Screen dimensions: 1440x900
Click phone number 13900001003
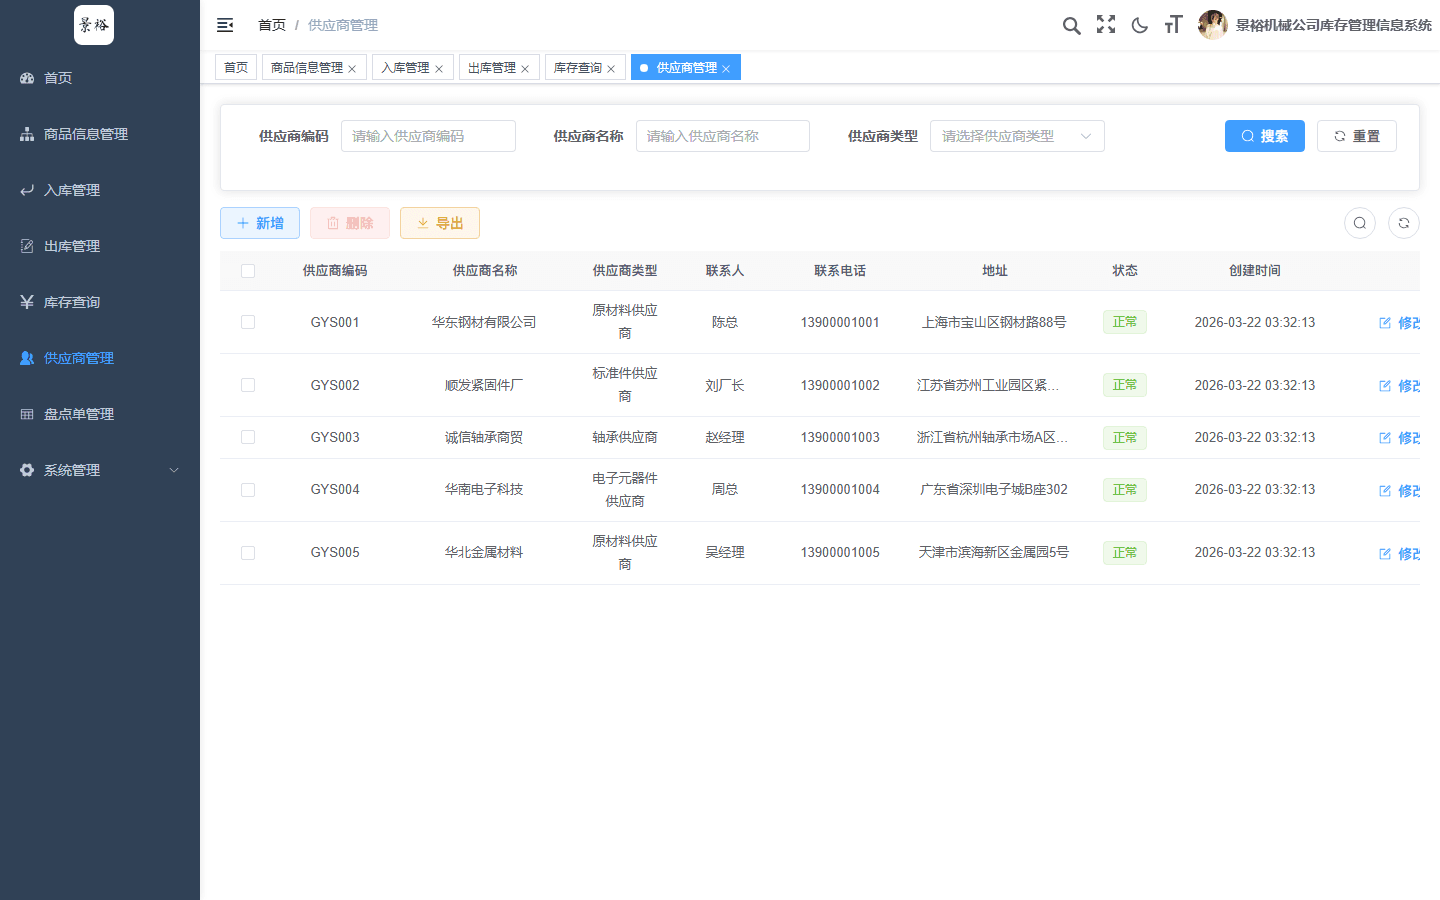[840, 437]
